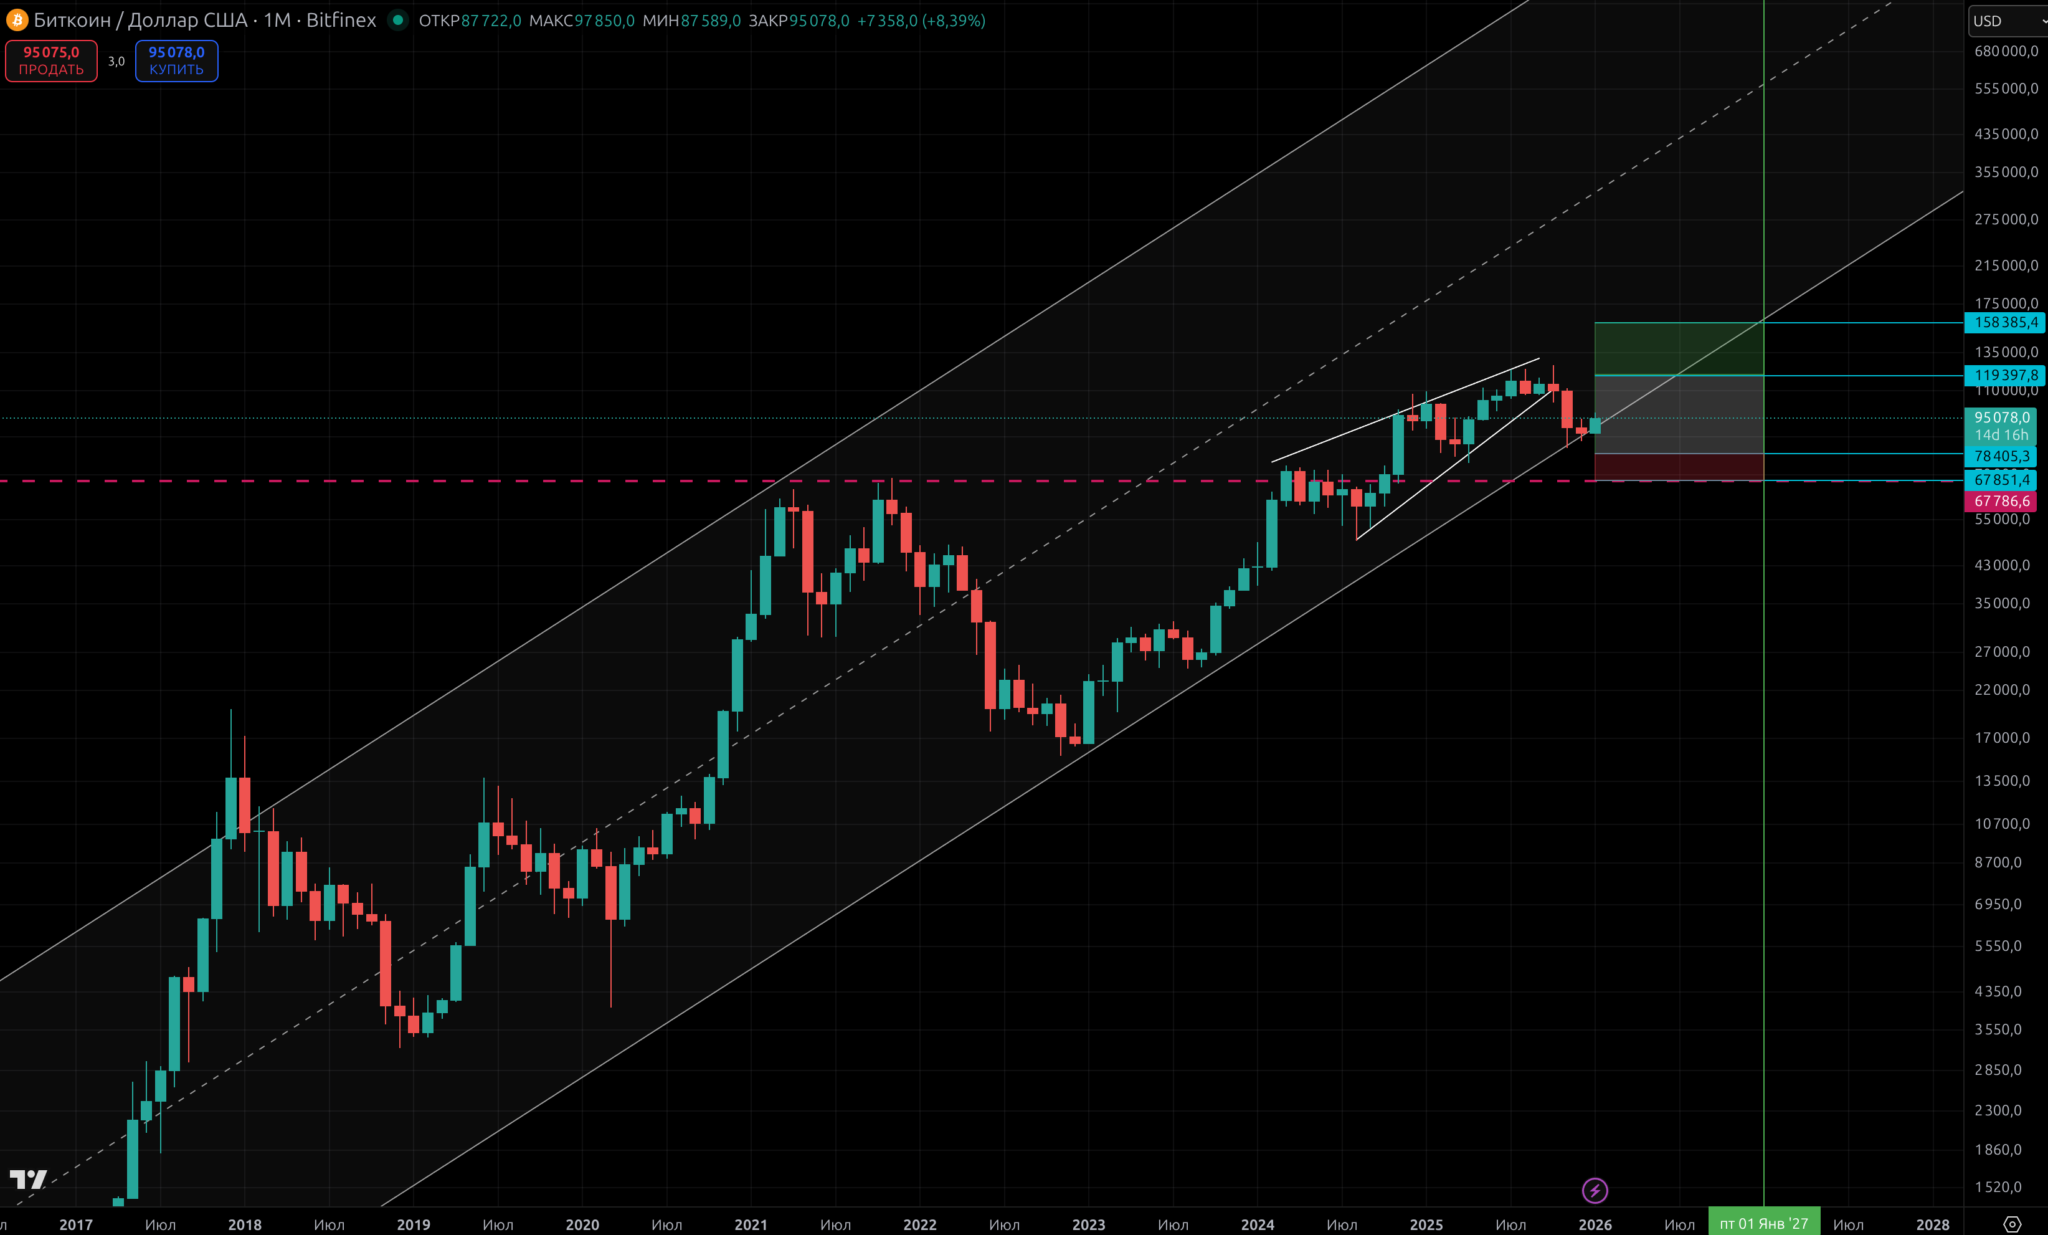Click the Bitcoin coin icon

(x=17, y=20)
